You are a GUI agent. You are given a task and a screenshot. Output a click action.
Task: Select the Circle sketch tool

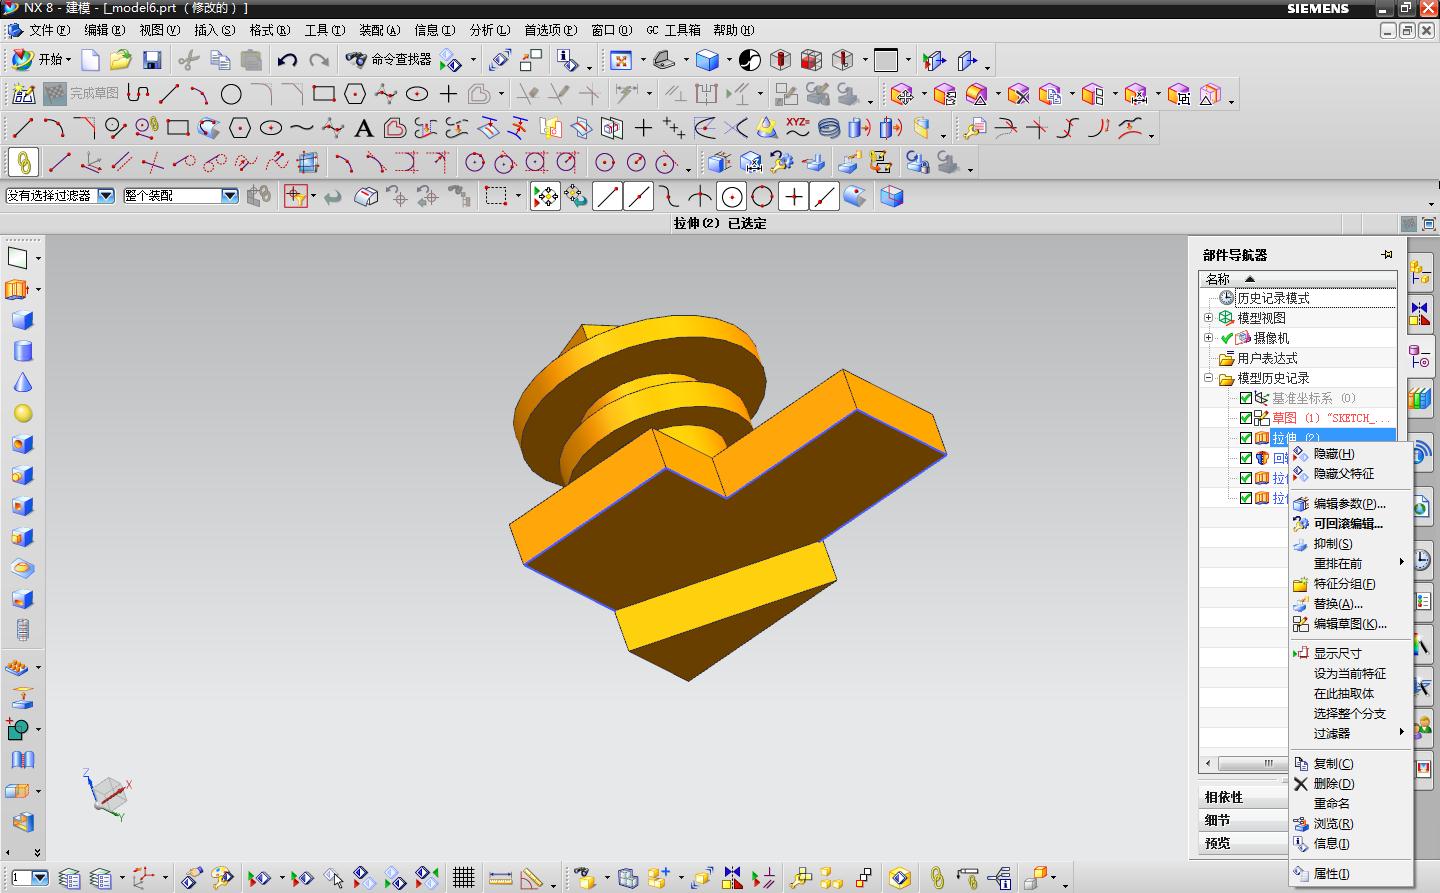pyautogui.click(x=231, y=95)
